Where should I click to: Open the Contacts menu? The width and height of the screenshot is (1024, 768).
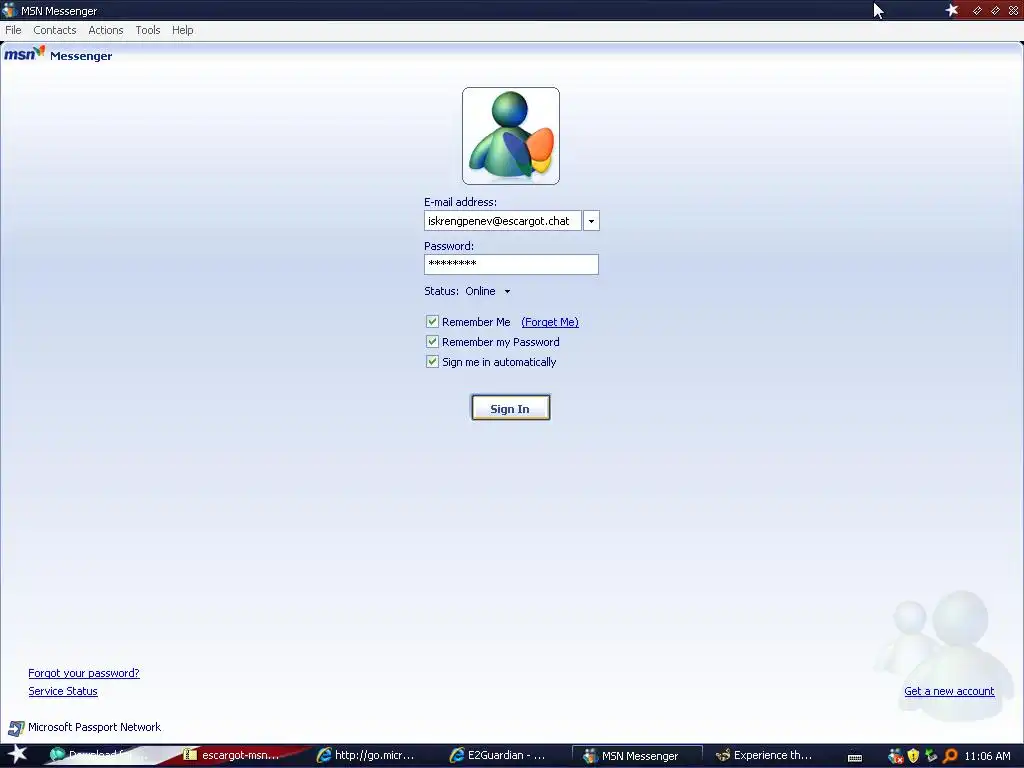[x=55, y=30]
